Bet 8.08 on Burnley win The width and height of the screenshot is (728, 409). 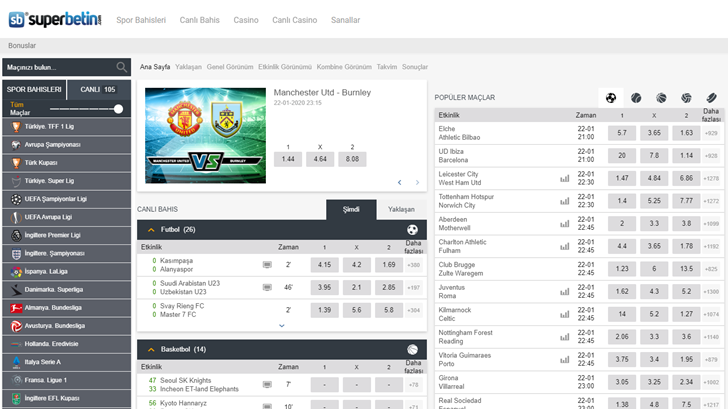tap(352, 159)
